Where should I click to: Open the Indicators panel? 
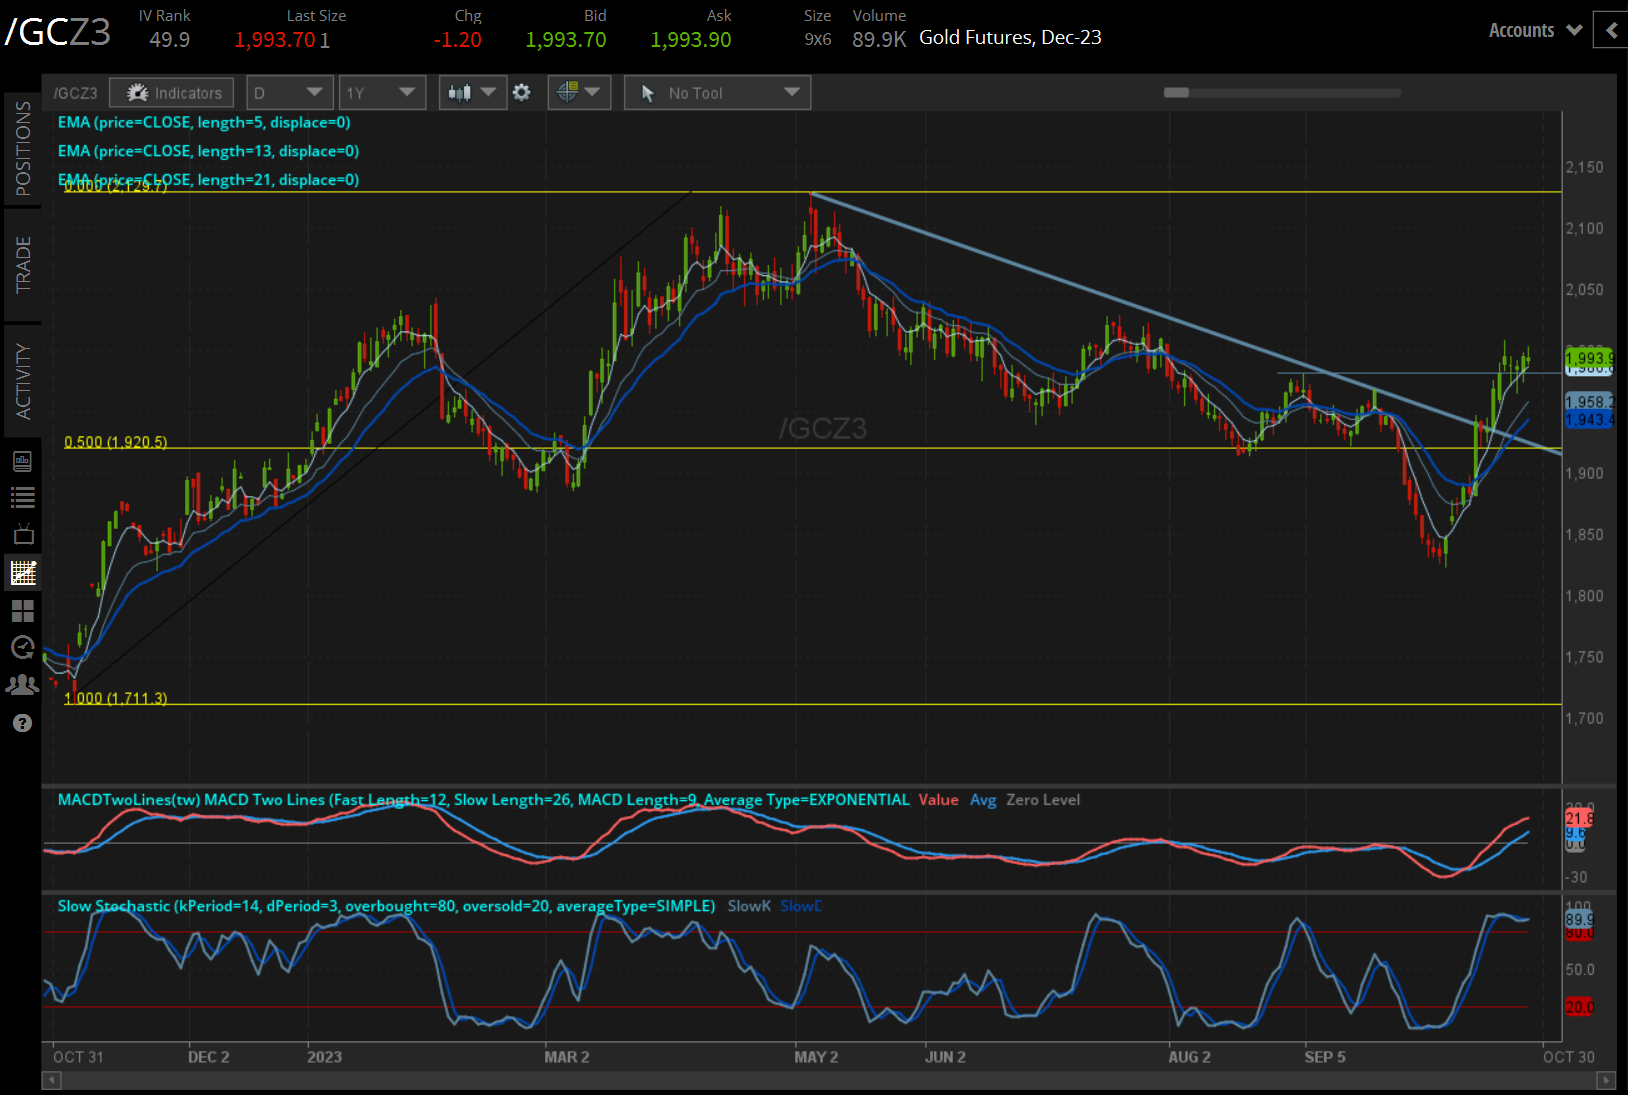tap(172, 93)
